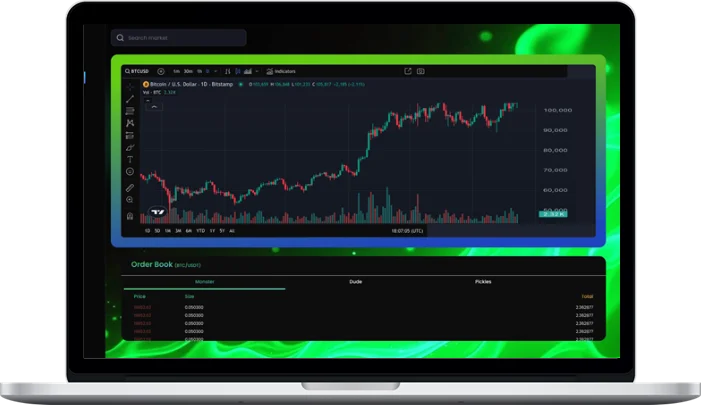Expand the timeframe interval dropdown

pyautogui.click(x=215, y=71)
